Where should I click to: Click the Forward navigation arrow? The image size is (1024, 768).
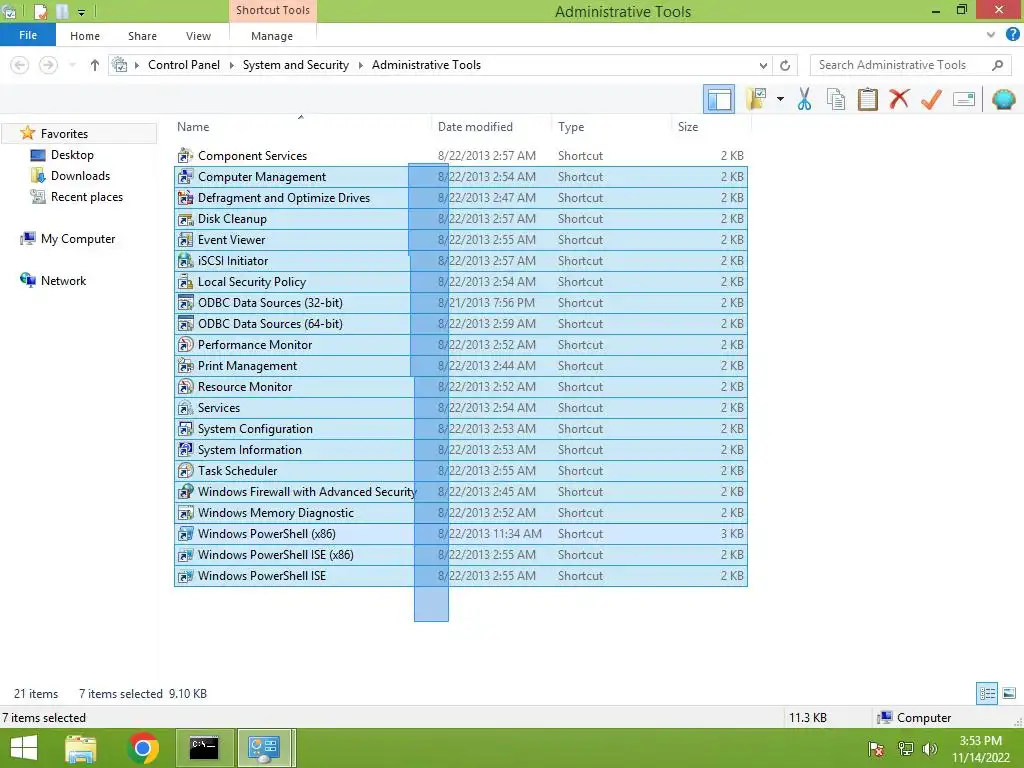[x=48, y=65]
